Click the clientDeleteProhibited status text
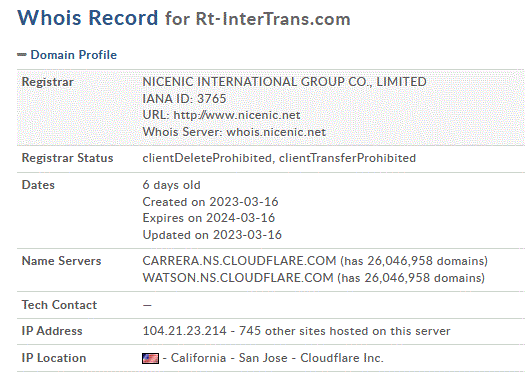The image size is (526, 374). [207, 158]
